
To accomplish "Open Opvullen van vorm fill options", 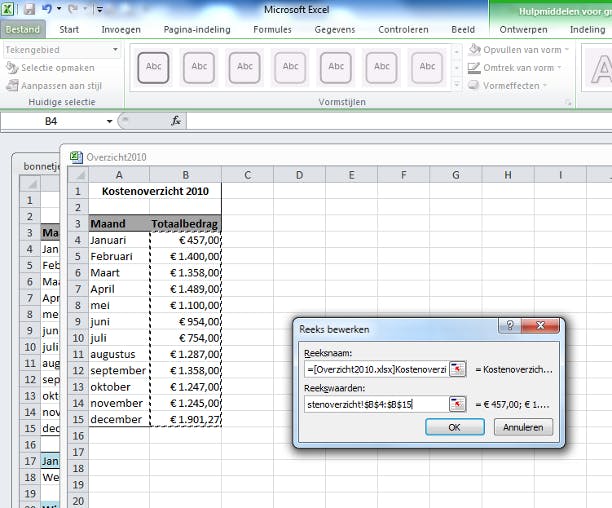I will tap(519, 50).
